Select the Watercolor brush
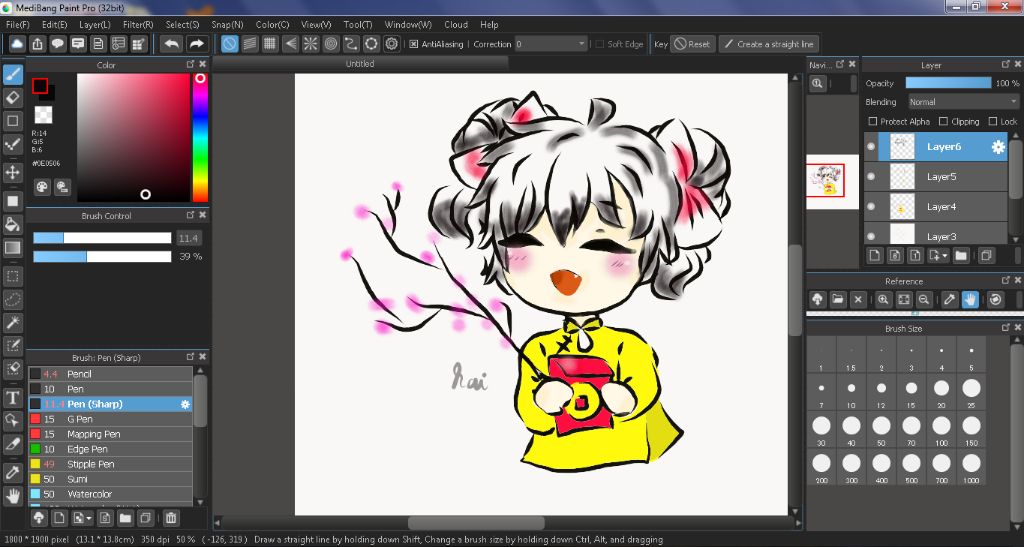The image size is (1024, 547). 110,494
